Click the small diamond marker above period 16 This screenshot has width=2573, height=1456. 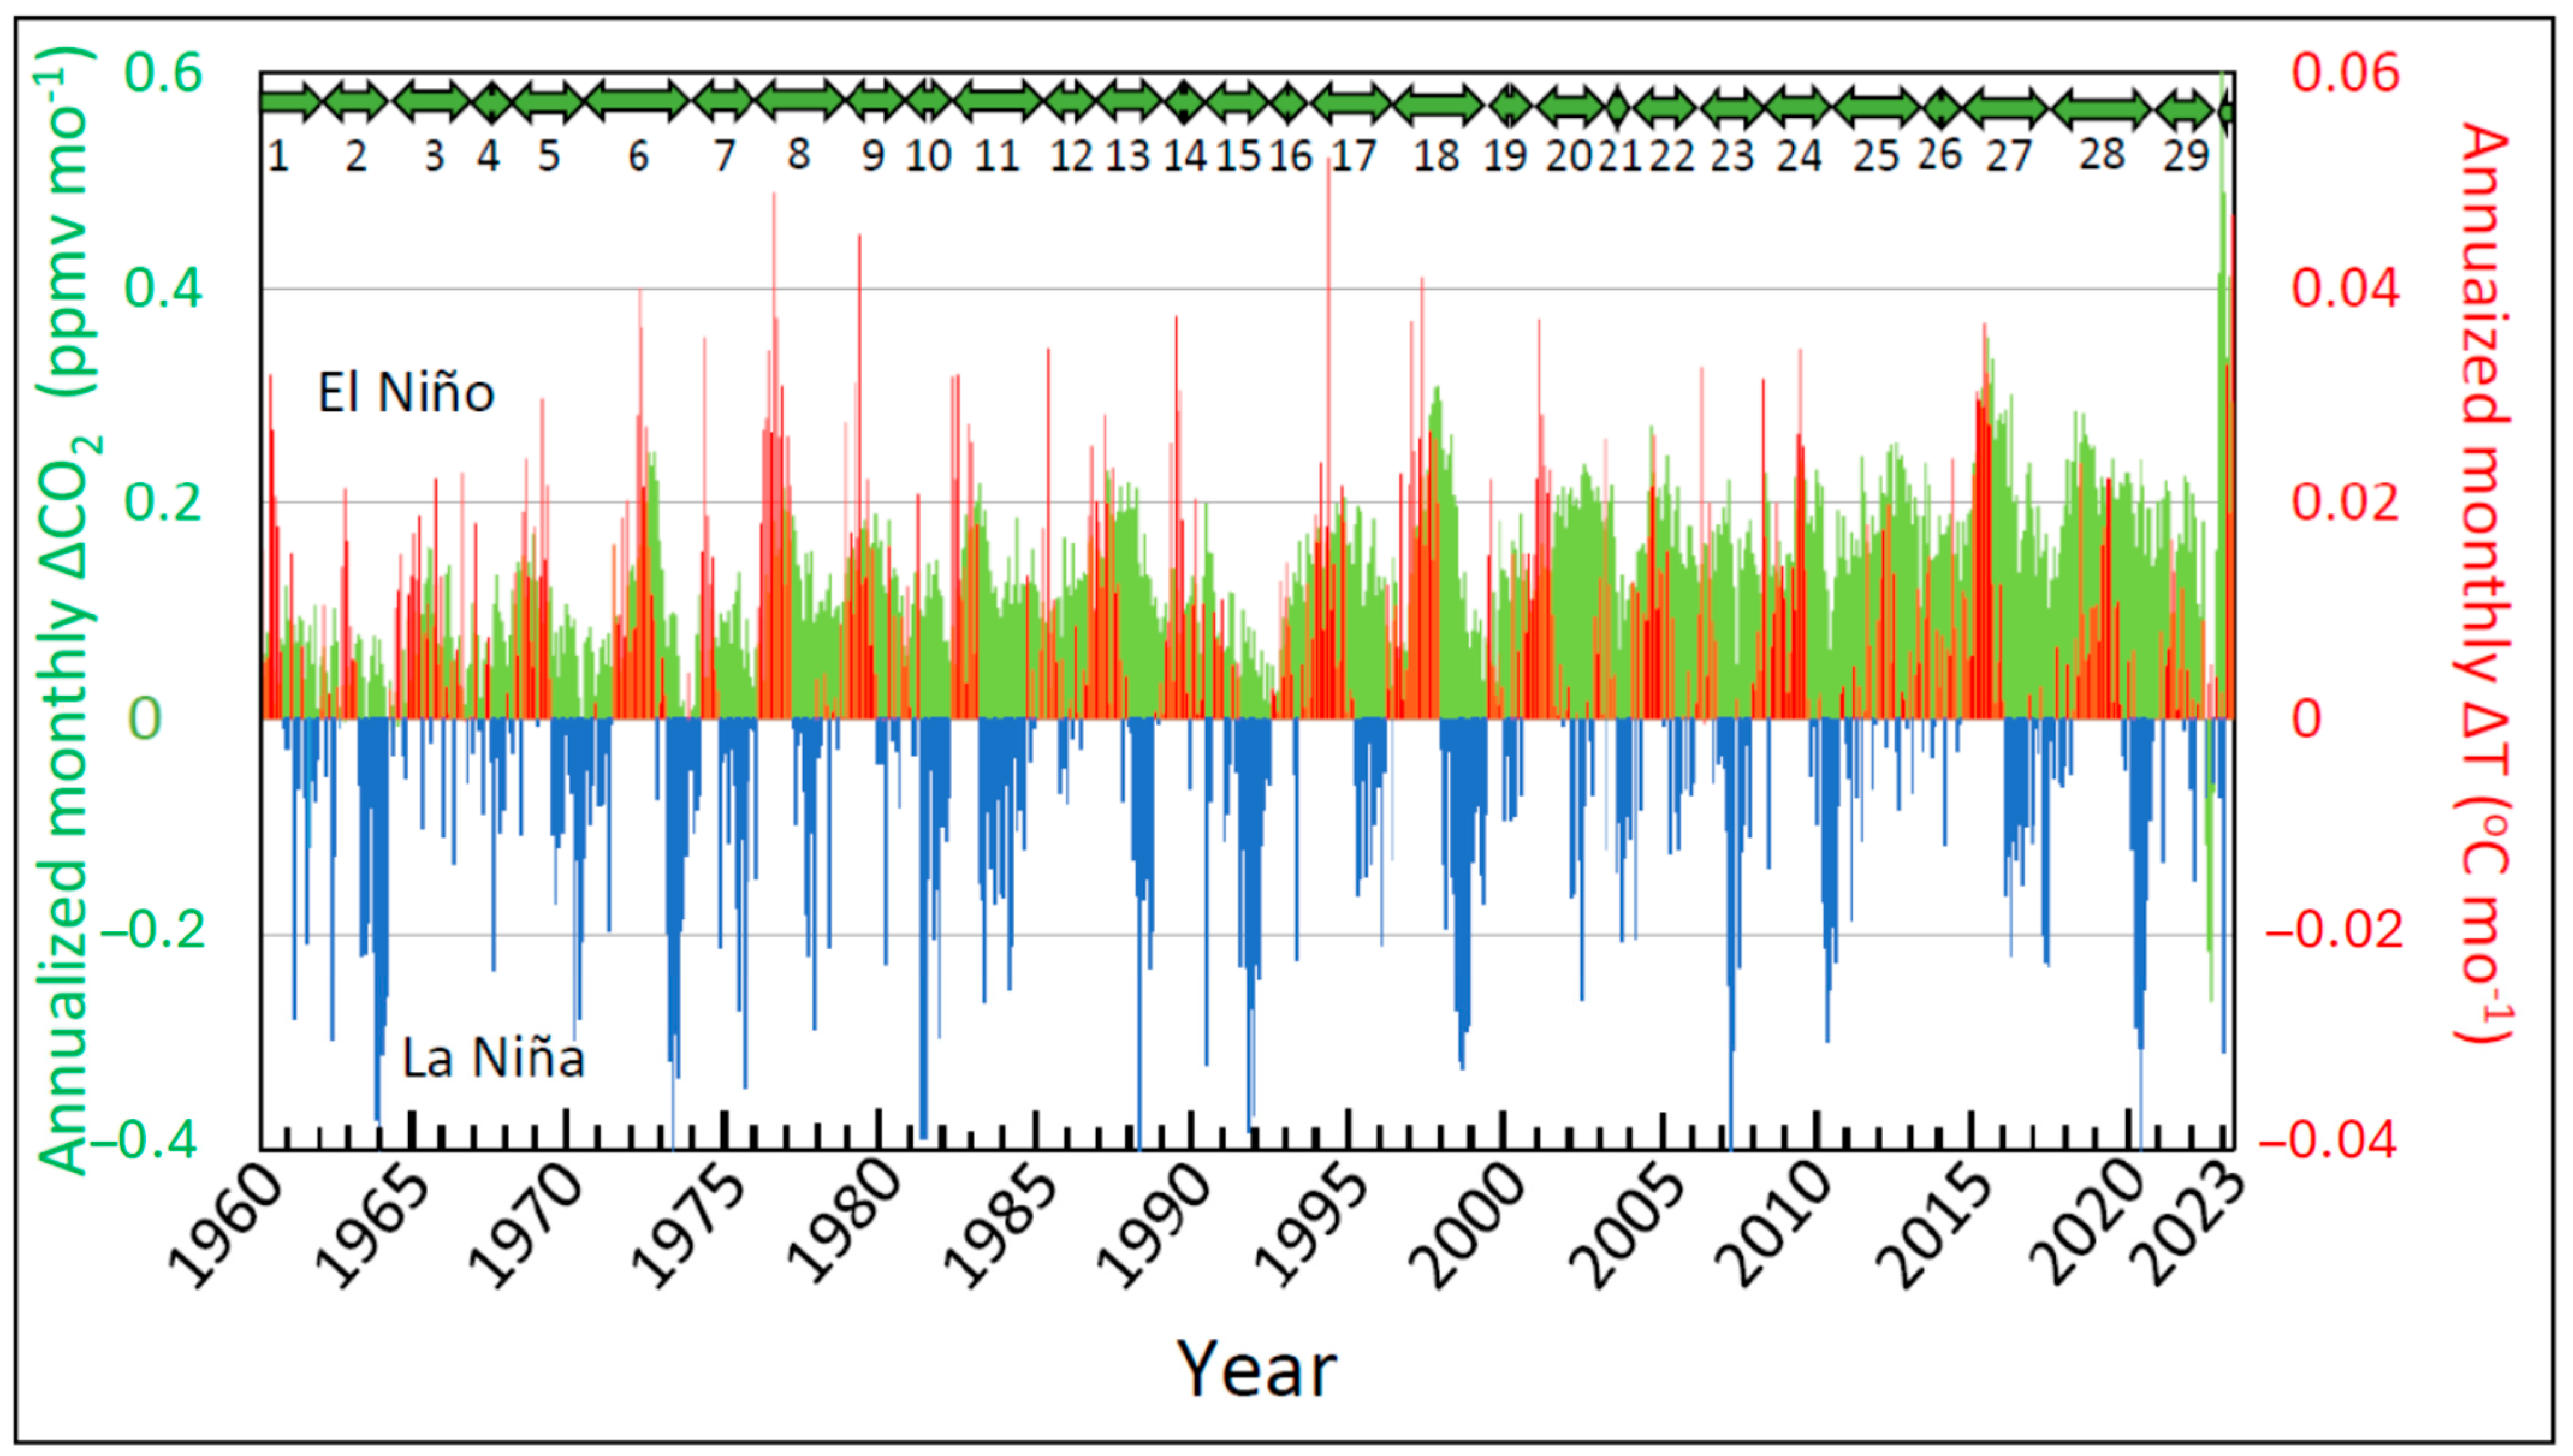1289,103
